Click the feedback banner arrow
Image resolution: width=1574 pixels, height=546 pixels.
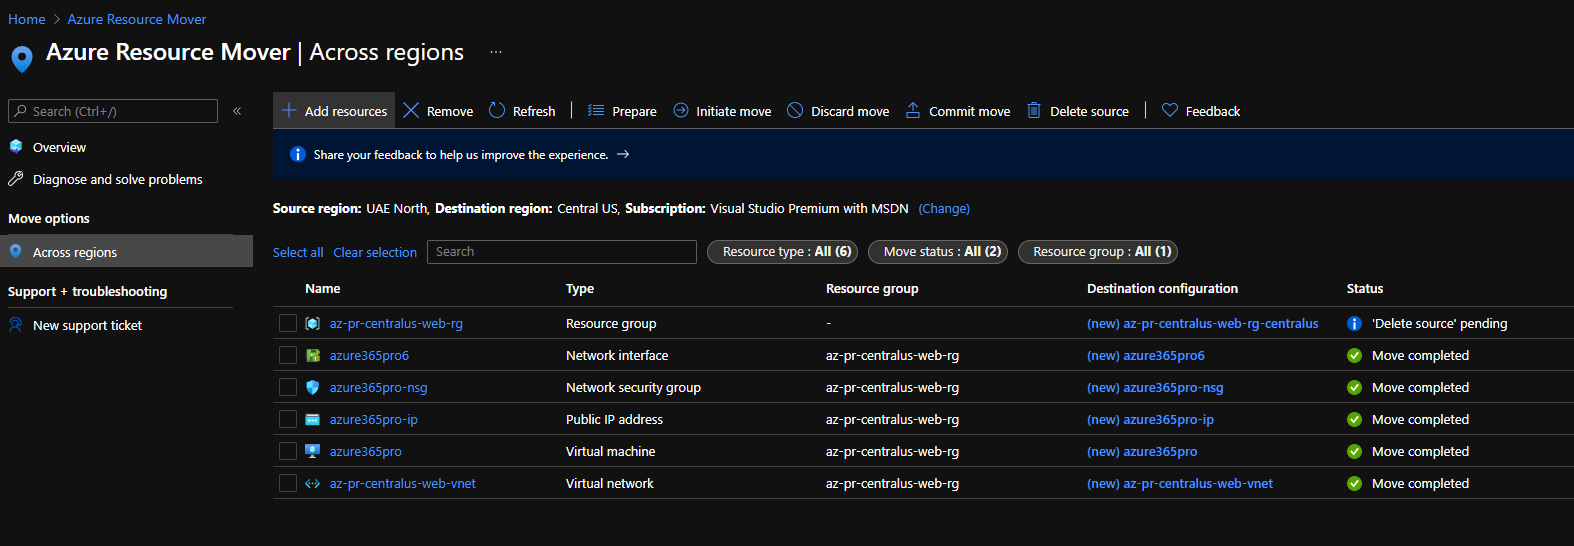click(x=623, y=155)
